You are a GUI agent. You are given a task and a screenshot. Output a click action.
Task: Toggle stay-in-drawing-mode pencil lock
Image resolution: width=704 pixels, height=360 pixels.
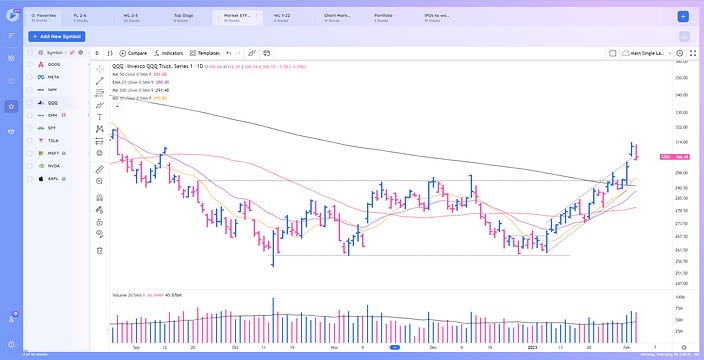pyautogui.click(x=100, y=210)
